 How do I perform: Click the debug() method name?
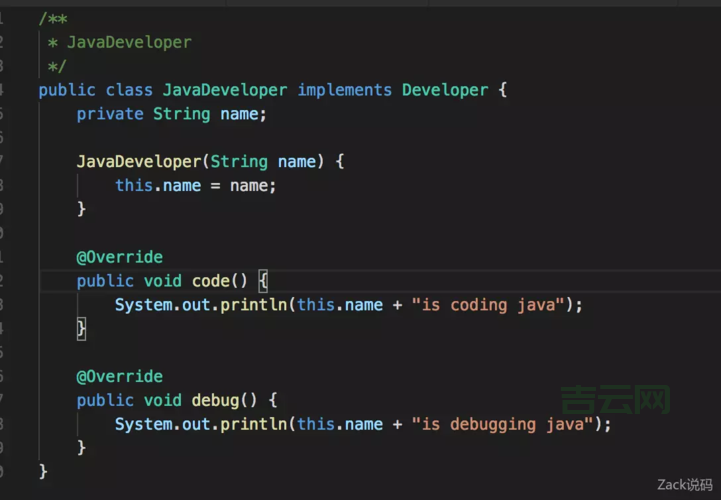pos(216,400)
